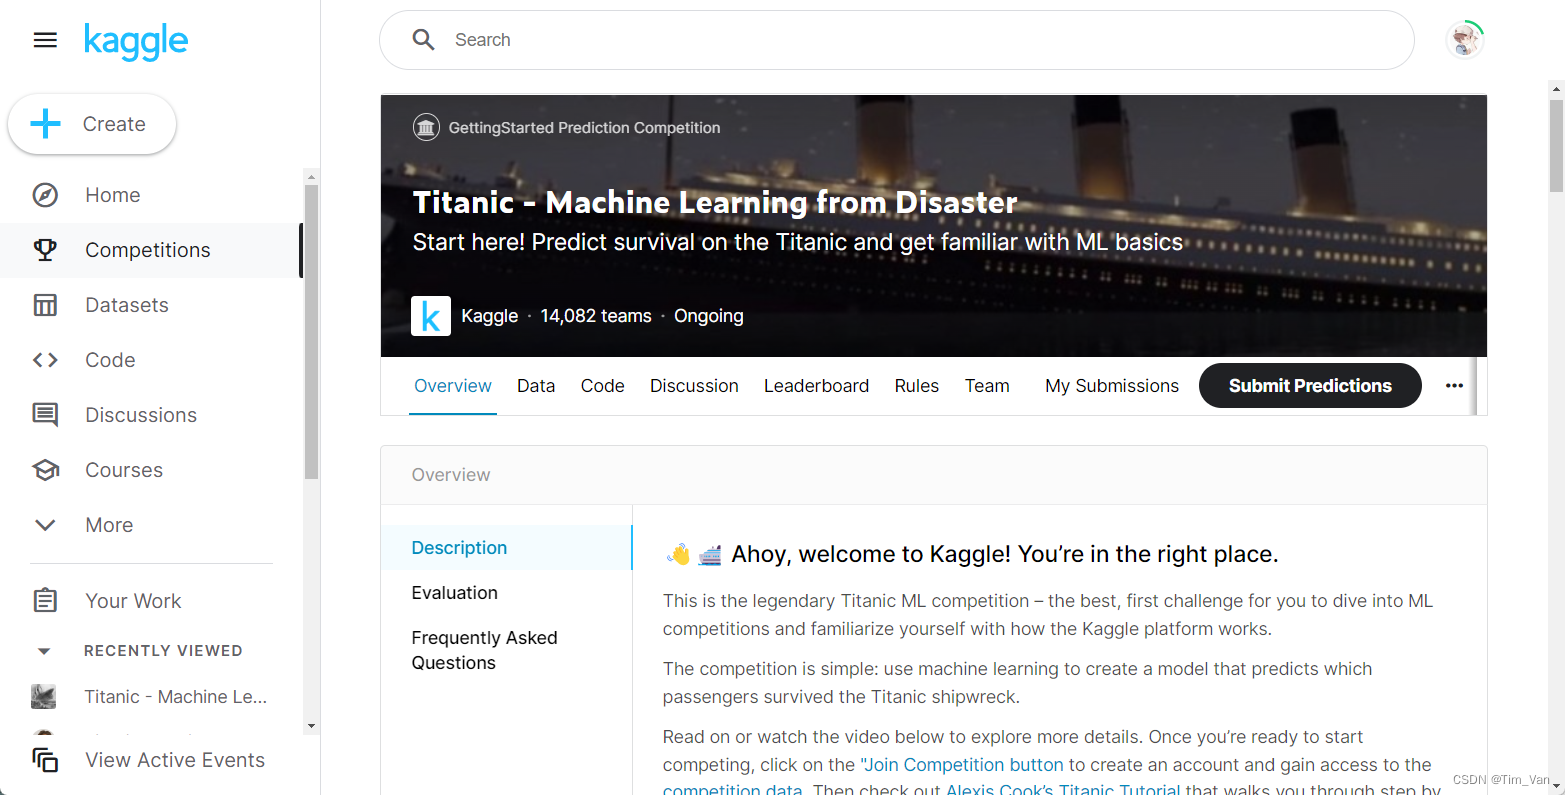Open your profile avatar menu

(x=1464, y=39)
